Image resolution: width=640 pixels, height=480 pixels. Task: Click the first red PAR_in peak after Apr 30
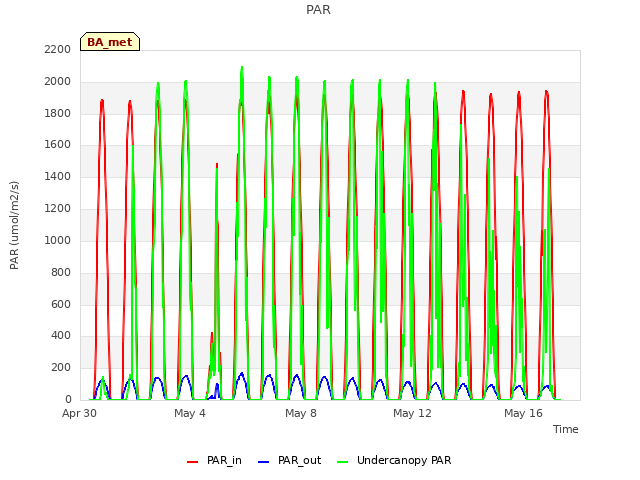102,100
